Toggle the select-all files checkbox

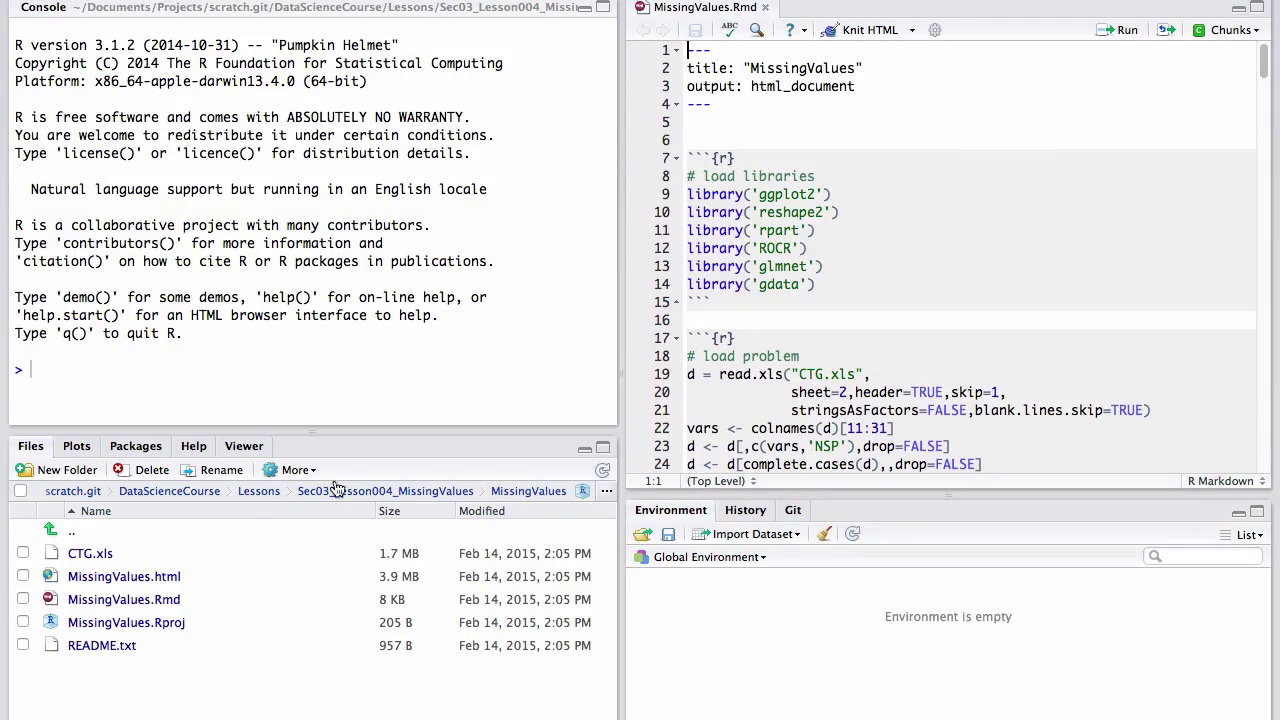[20, 491]
